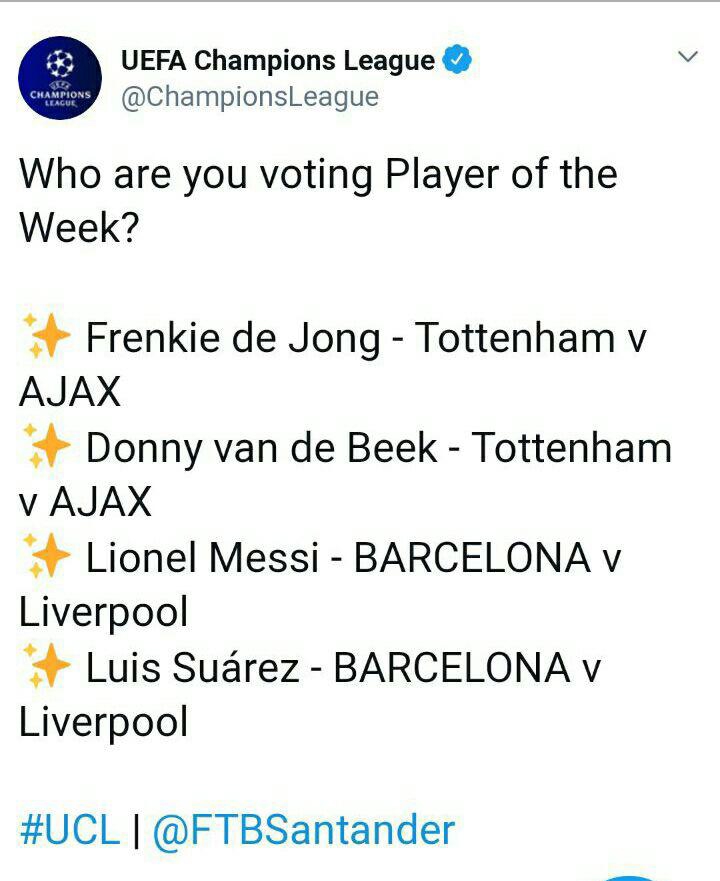This screenshot has width=720, height=881.
Task: Open the #UCL hashtag
Action: click(x=70, y=830)
